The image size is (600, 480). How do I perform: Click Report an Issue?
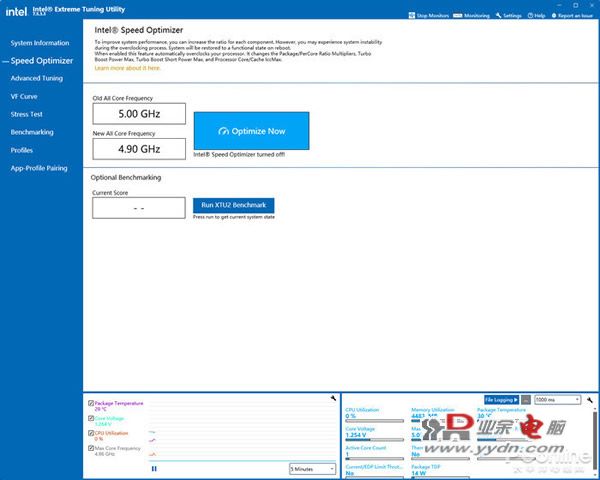572,16
